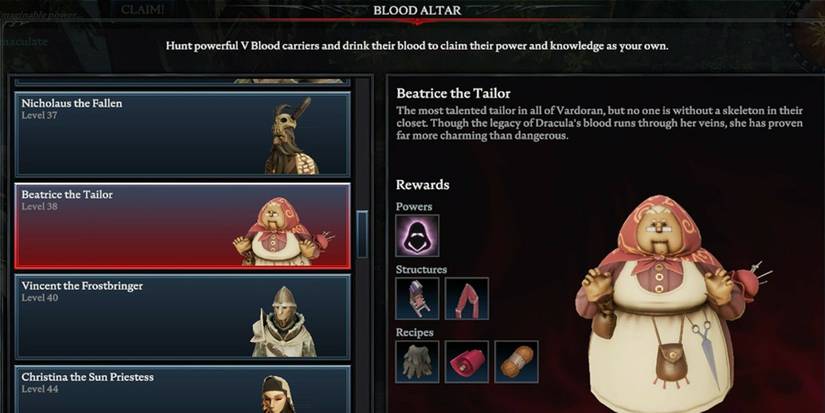Image resolution: width=825 pixels, height=413 pixels.
Task: Click the boss list scrollbar handle
Action: [362, 234]
